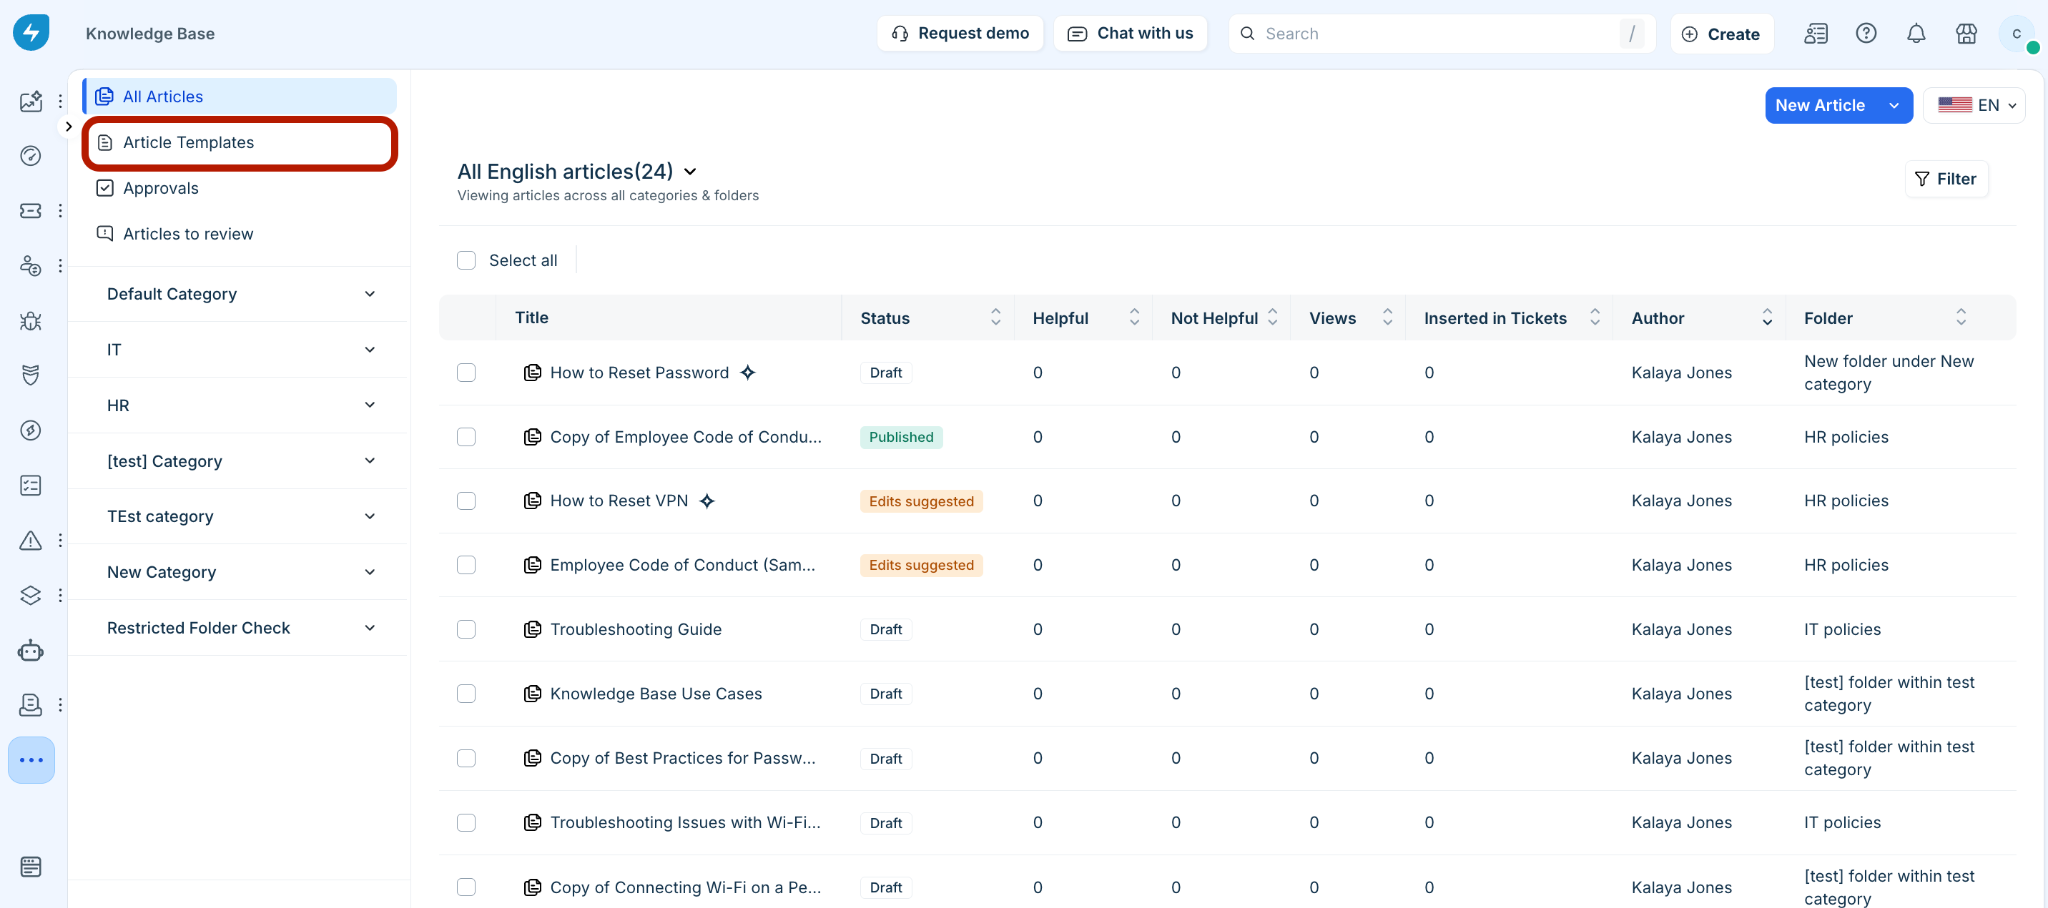
Task: Click the bug icon in left sidebar
Action: click(x=31, y=321)
